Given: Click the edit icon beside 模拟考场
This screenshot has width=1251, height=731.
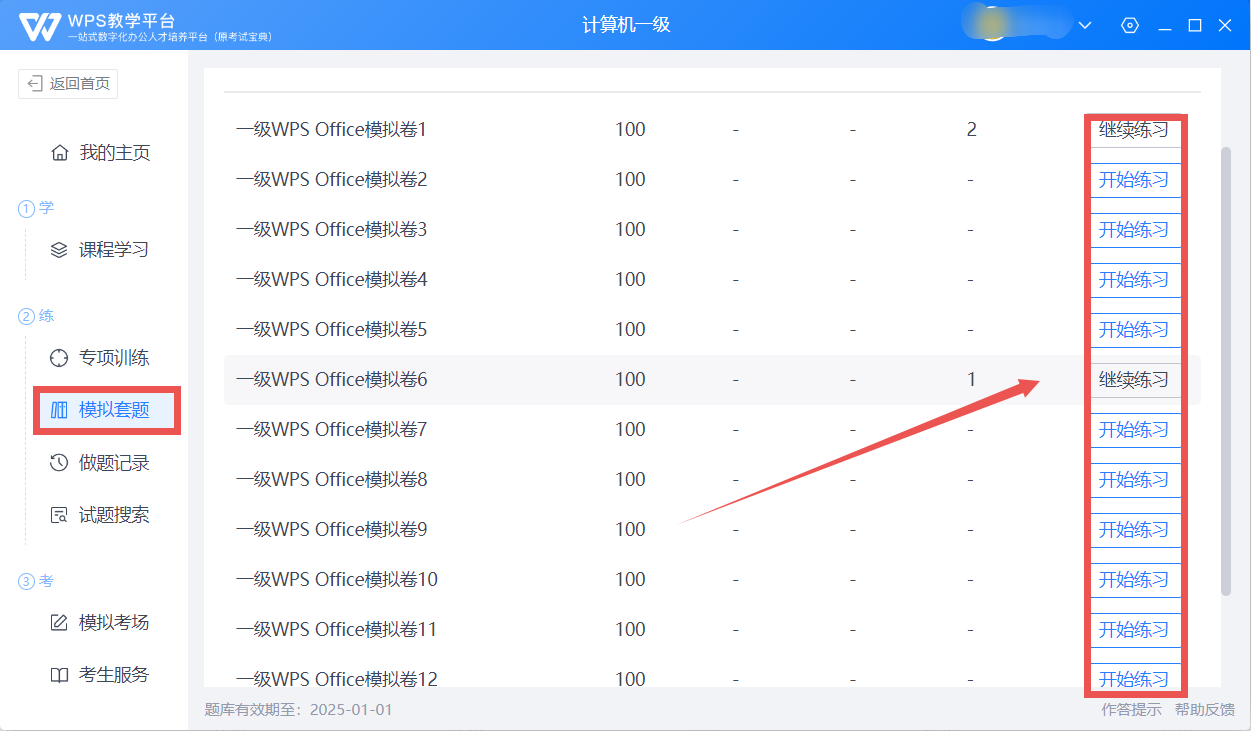Looking at the screenshot, I should point(59,623).
